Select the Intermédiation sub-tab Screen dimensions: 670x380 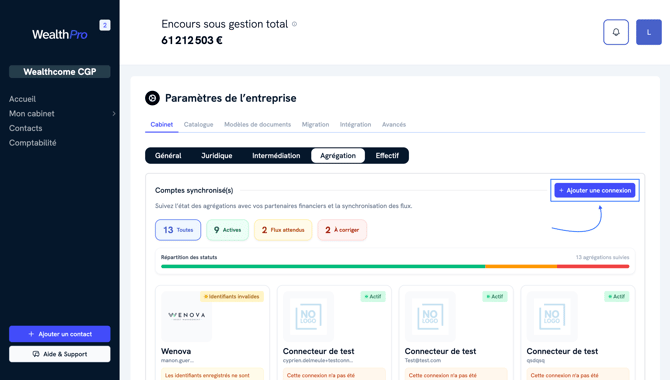tap(276, 156)
